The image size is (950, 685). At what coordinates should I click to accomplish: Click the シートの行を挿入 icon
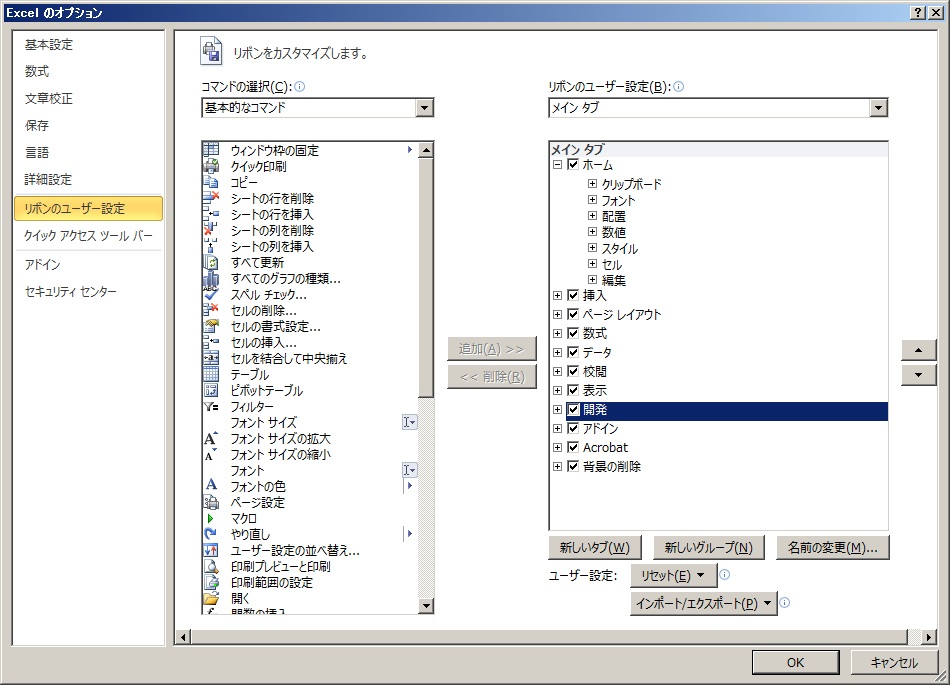click(x=211, y=214)
